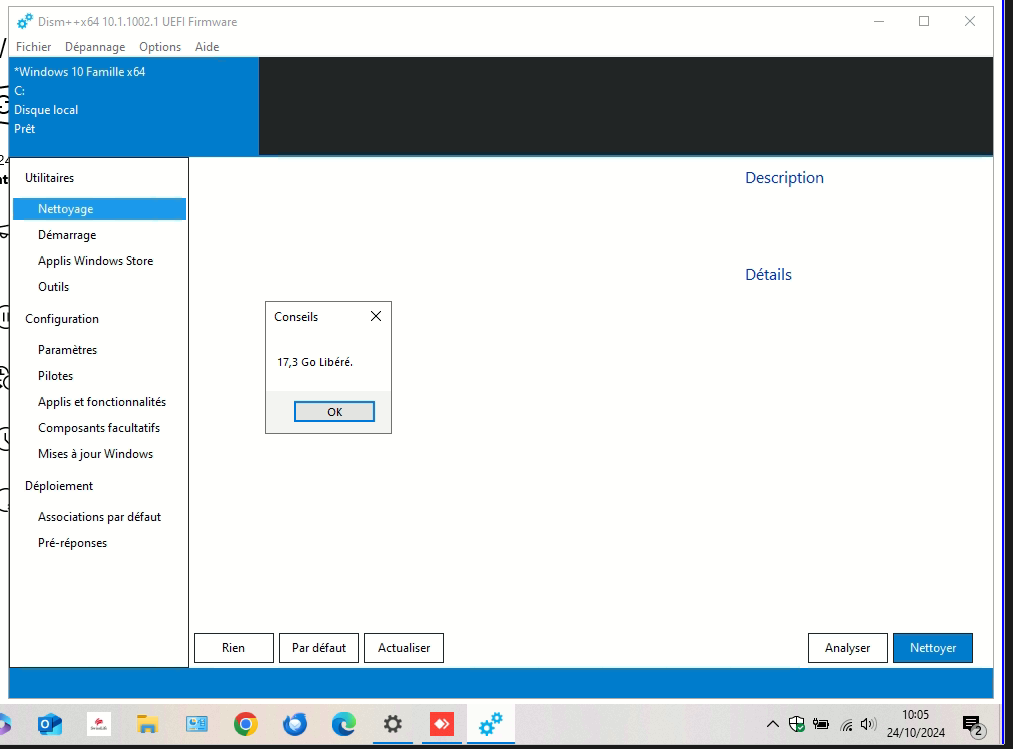Click OK in the Conseils dialog
Screen dimensions: 1013x749
tap(334, 412)
